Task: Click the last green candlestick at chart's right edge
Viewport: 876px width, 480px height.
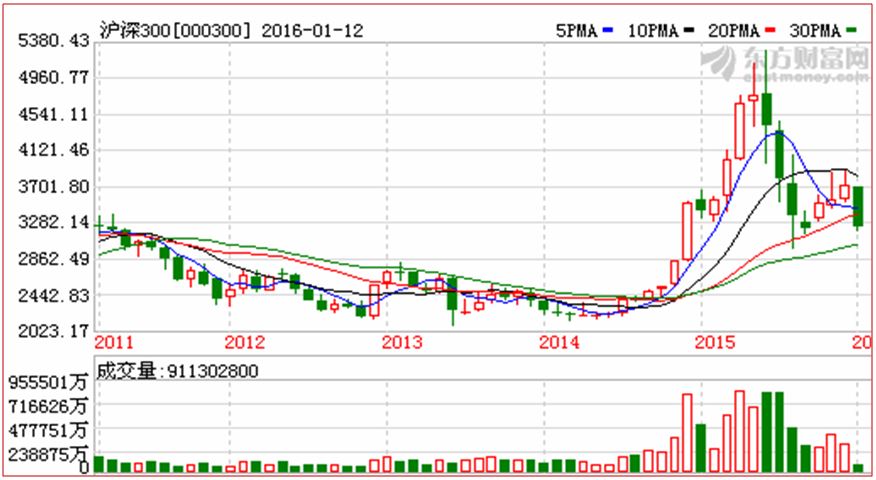Action: tap(858, 206)
